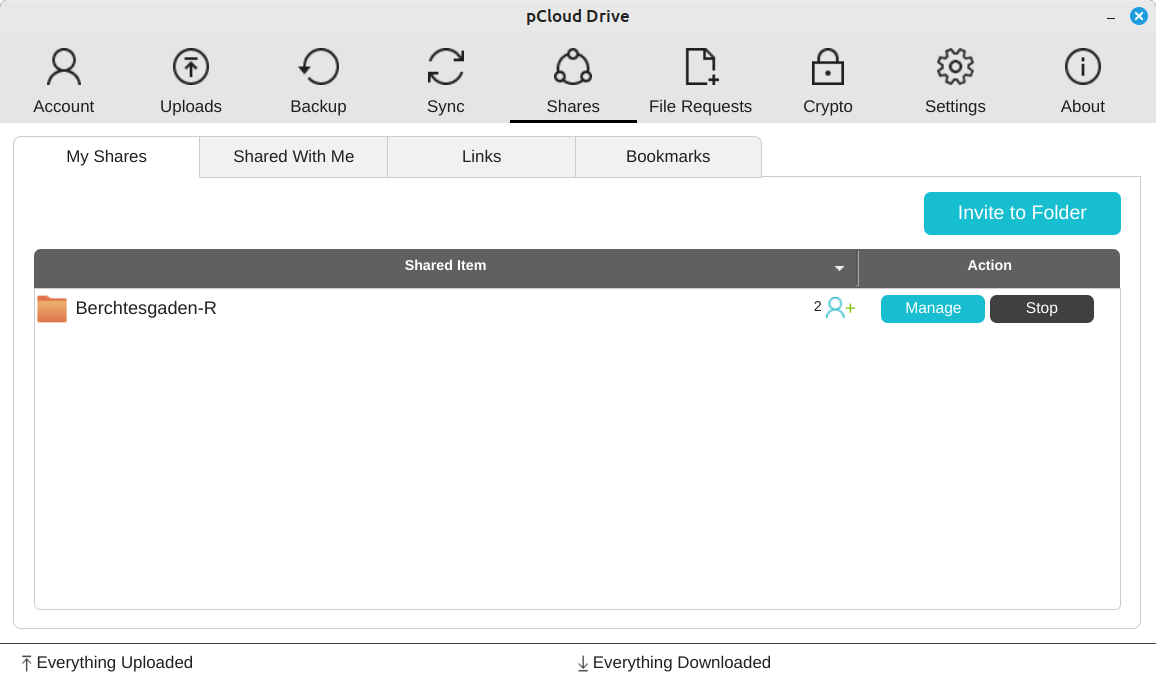
Task: Click the Invite to Folder button
Action: coord(1022,213)
